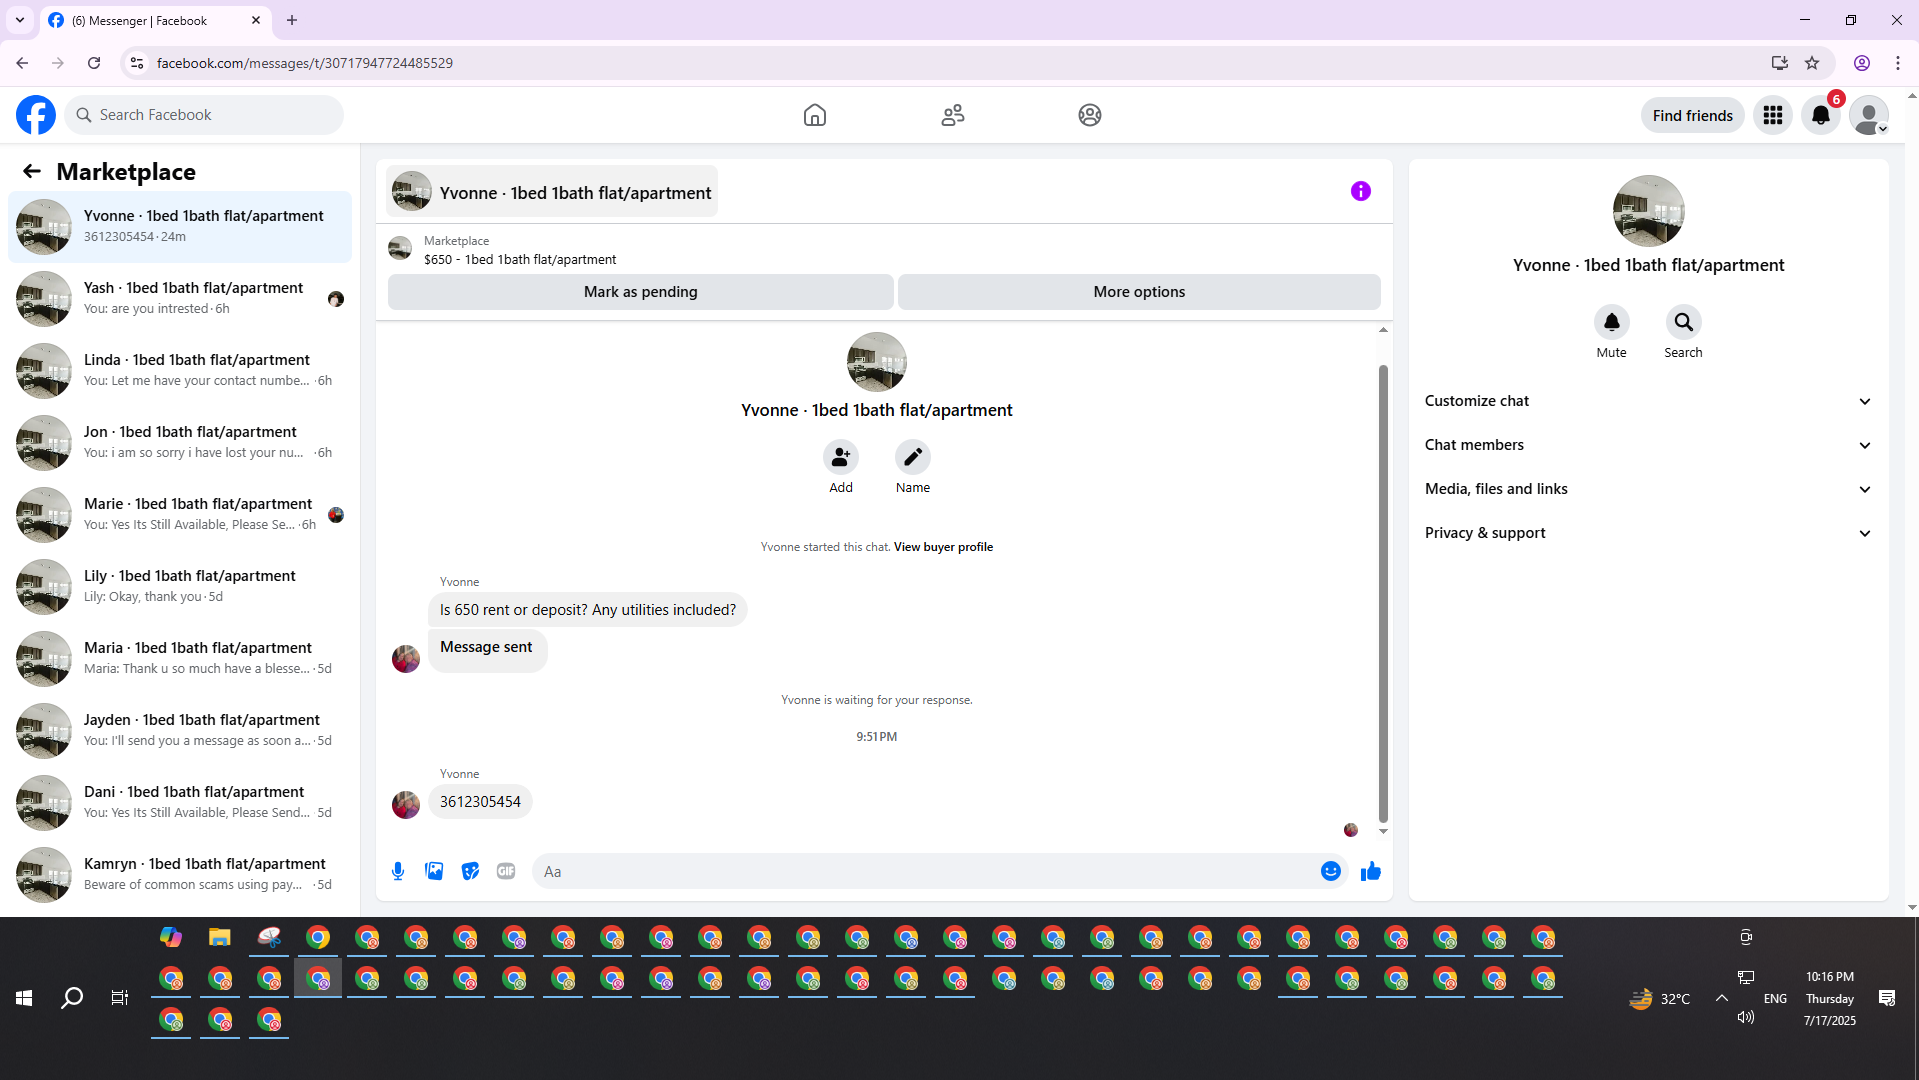1919x1080 pixels.
Task: Expand Media, files and links section
Action: [1649, 489]
